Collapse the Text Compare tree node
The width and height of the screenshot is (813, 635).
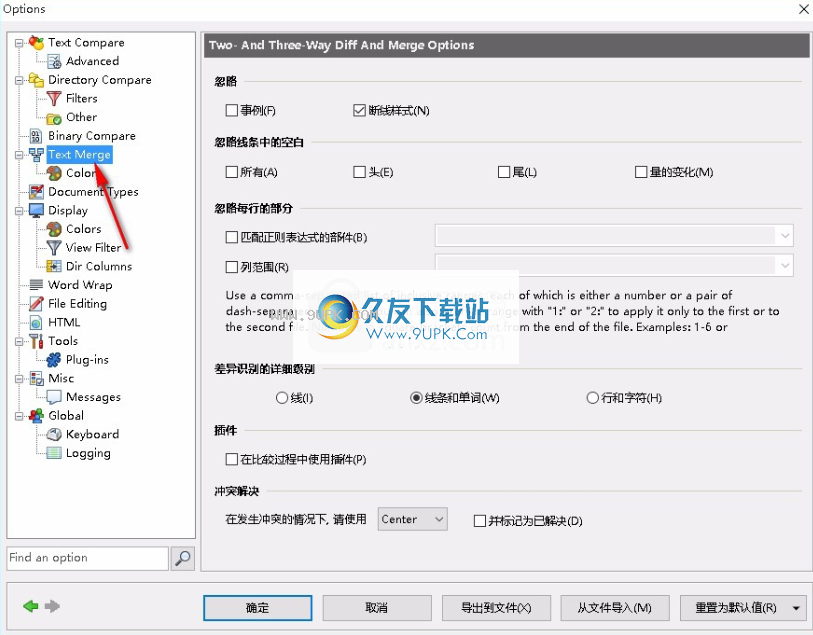(x=19, y=43)
